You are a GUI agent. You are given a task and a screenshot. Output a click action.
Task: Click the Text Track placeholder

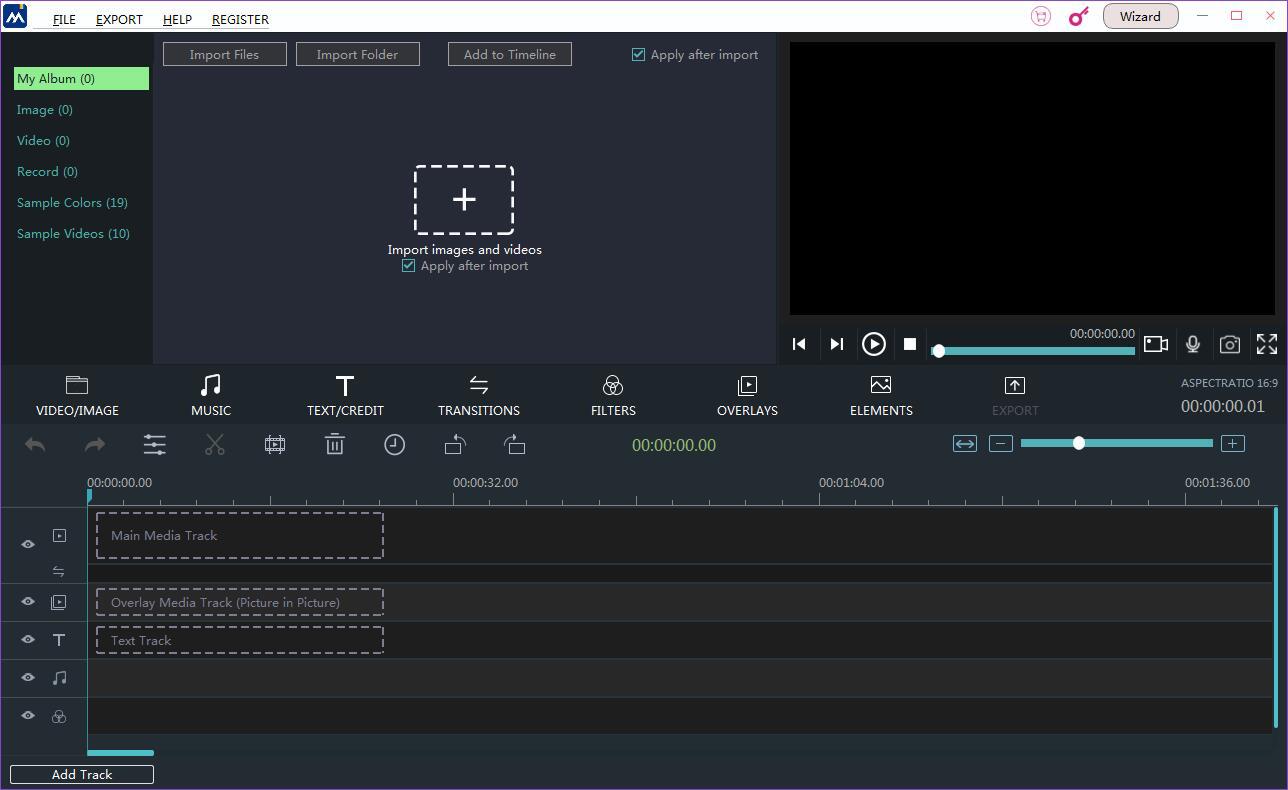[240, 640]
